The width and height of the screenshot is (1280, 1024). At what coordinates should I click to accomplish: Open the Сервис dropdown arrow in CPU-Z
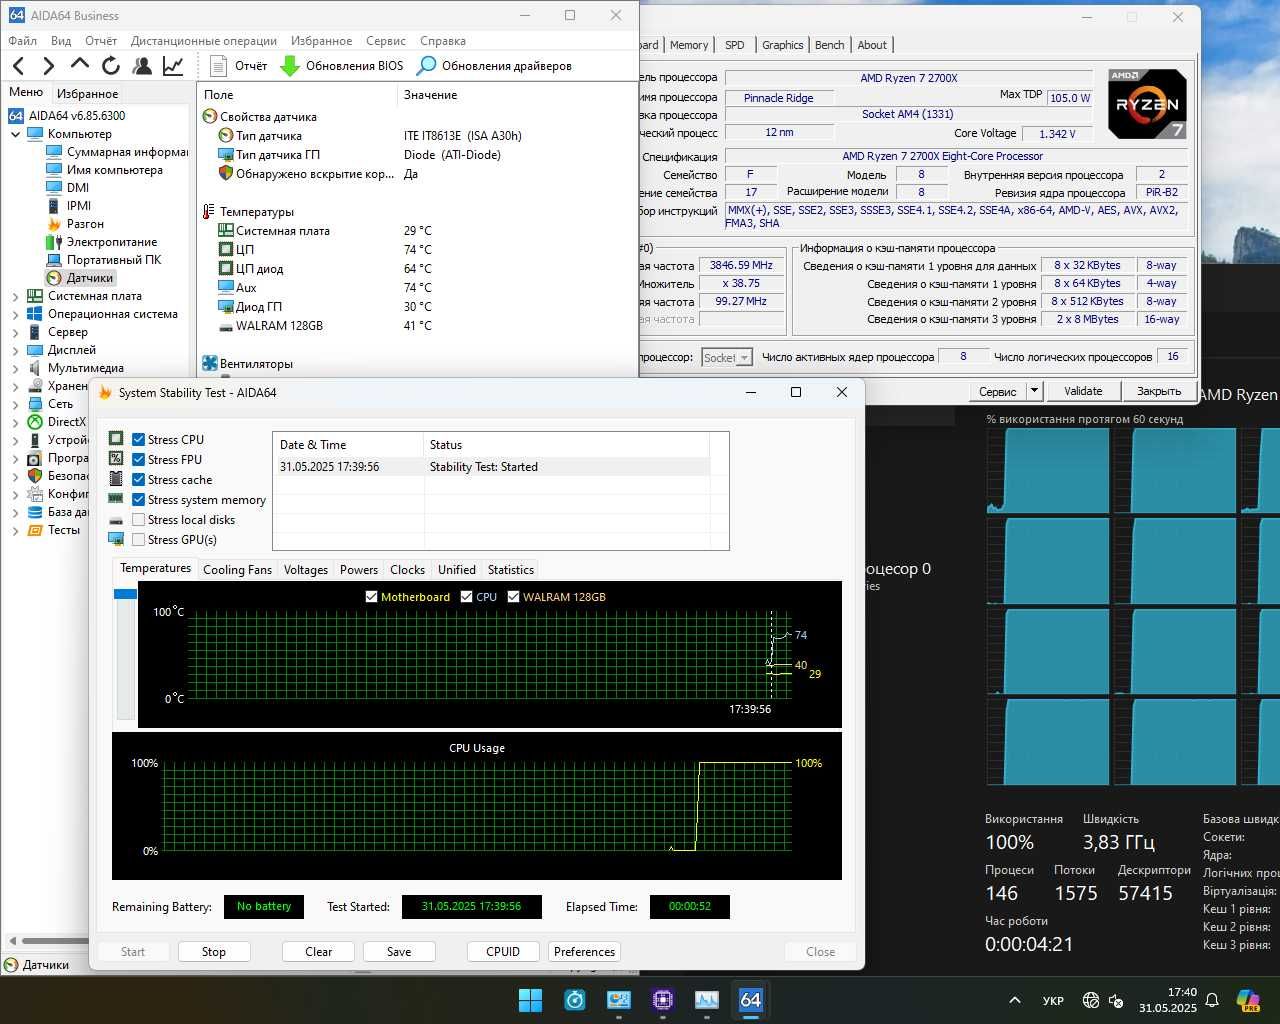(x=1034, y=391)
